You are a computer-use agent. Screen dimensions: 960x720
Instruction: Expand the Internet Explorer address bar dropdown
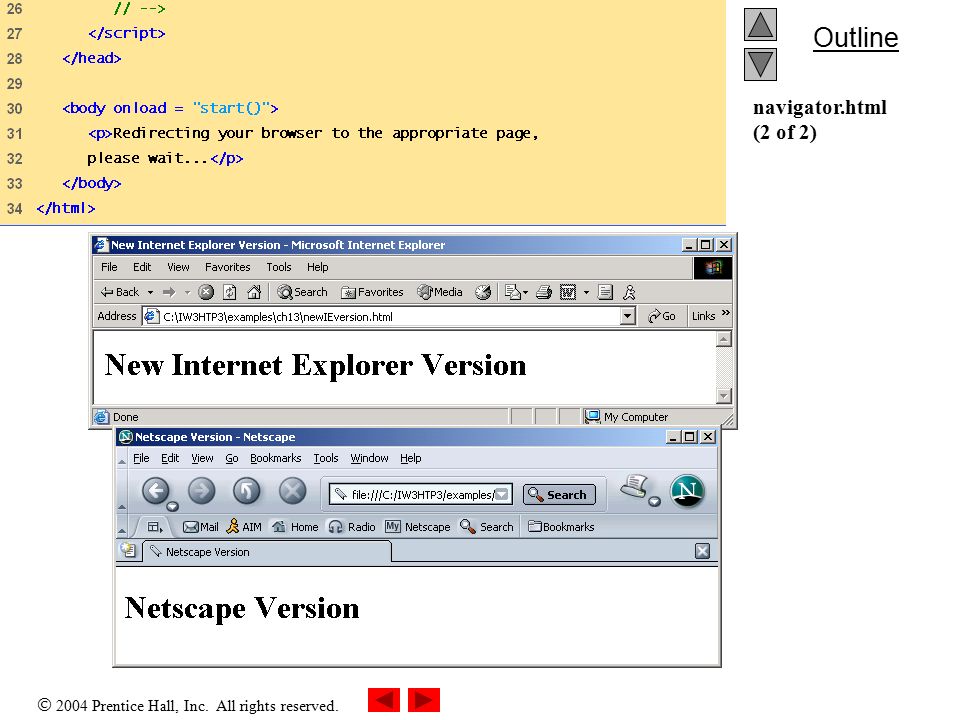click(627, 316)
